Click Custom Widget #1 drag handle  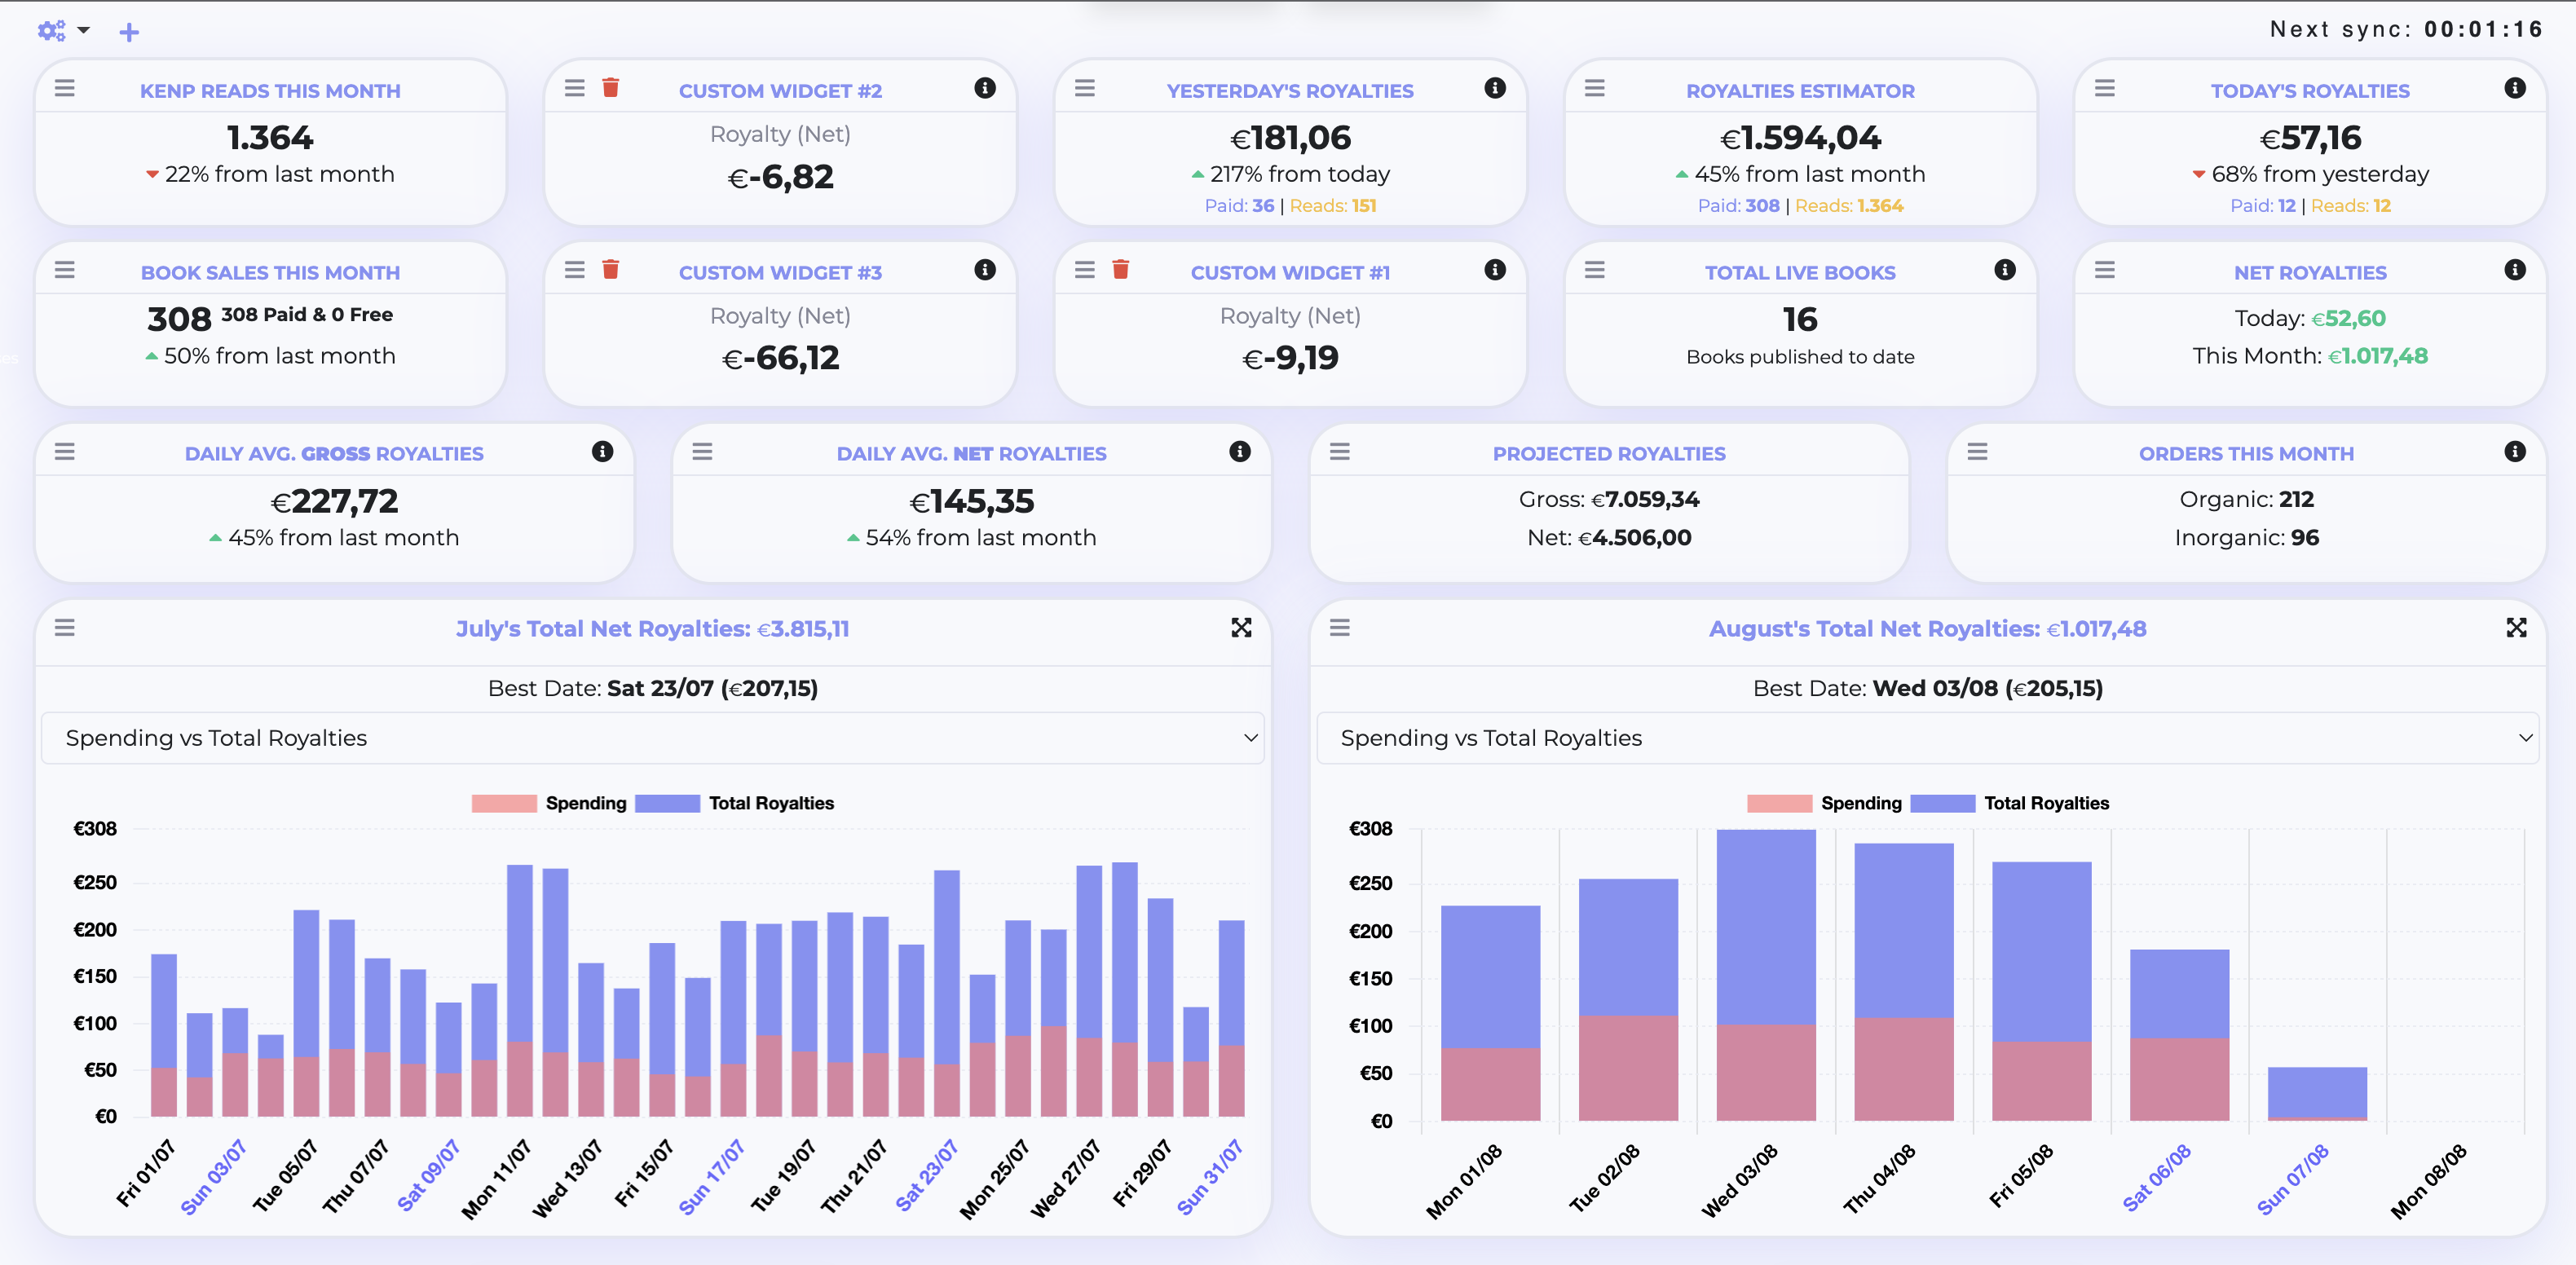coord(1085,270)
